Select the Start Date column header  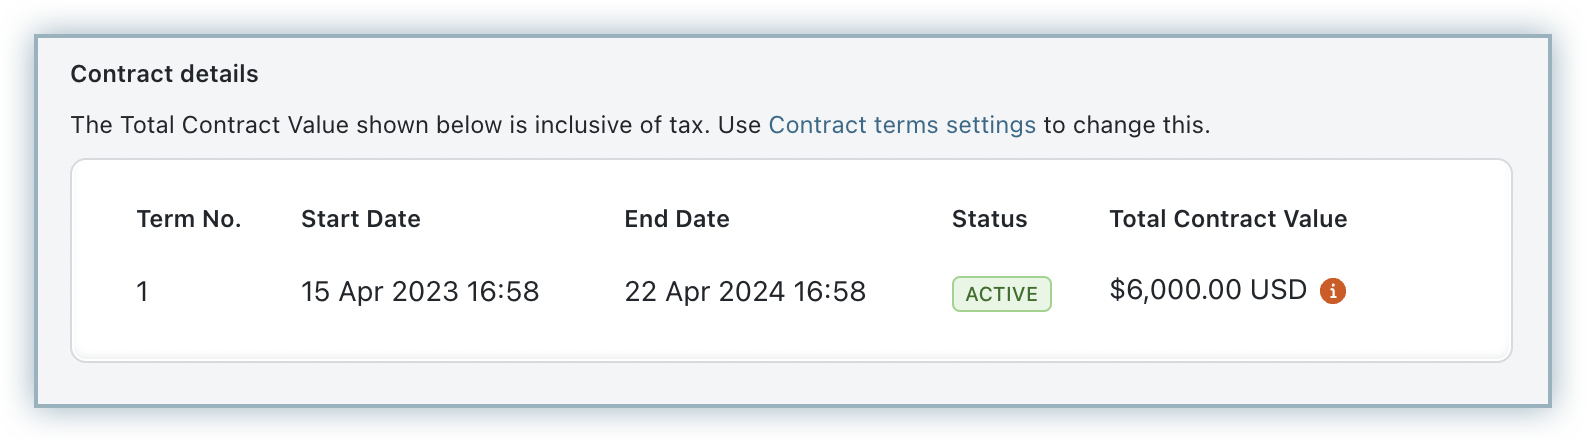tap(360, 219)
